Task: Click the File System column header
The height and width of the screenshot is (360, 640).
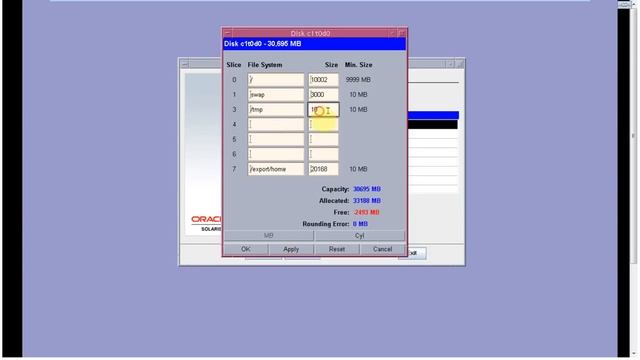Action: pyautogui.click(x=264, y=65)
